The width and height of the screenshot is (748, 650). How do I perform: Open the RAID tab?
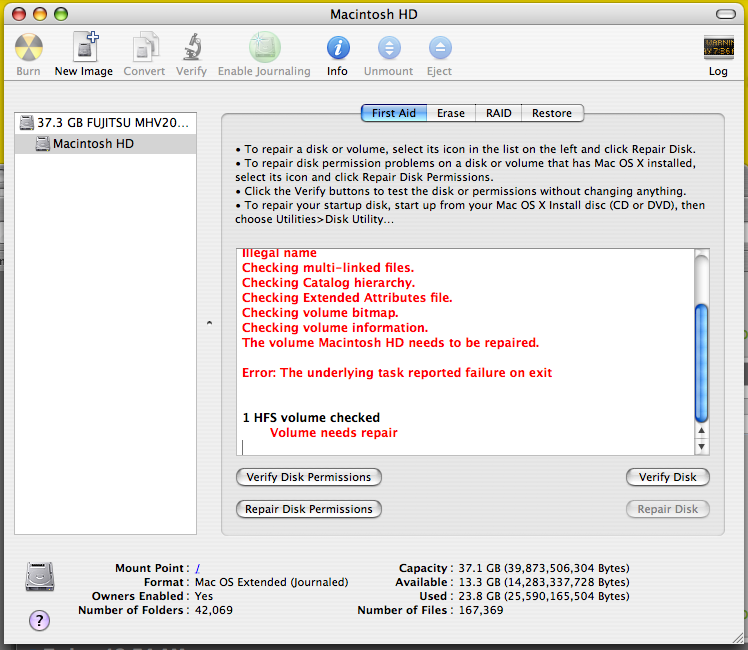click(499, 113)
